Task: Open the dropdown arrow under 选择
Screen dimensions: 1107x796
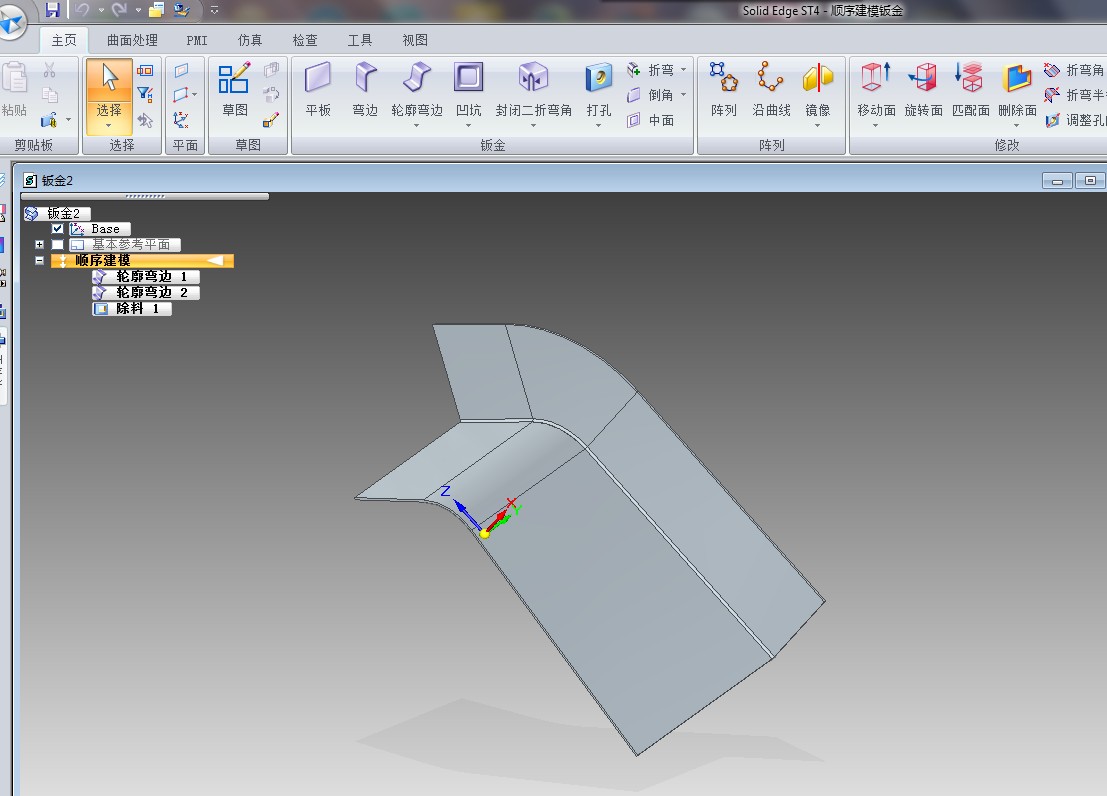Action: tap(109, 126)
